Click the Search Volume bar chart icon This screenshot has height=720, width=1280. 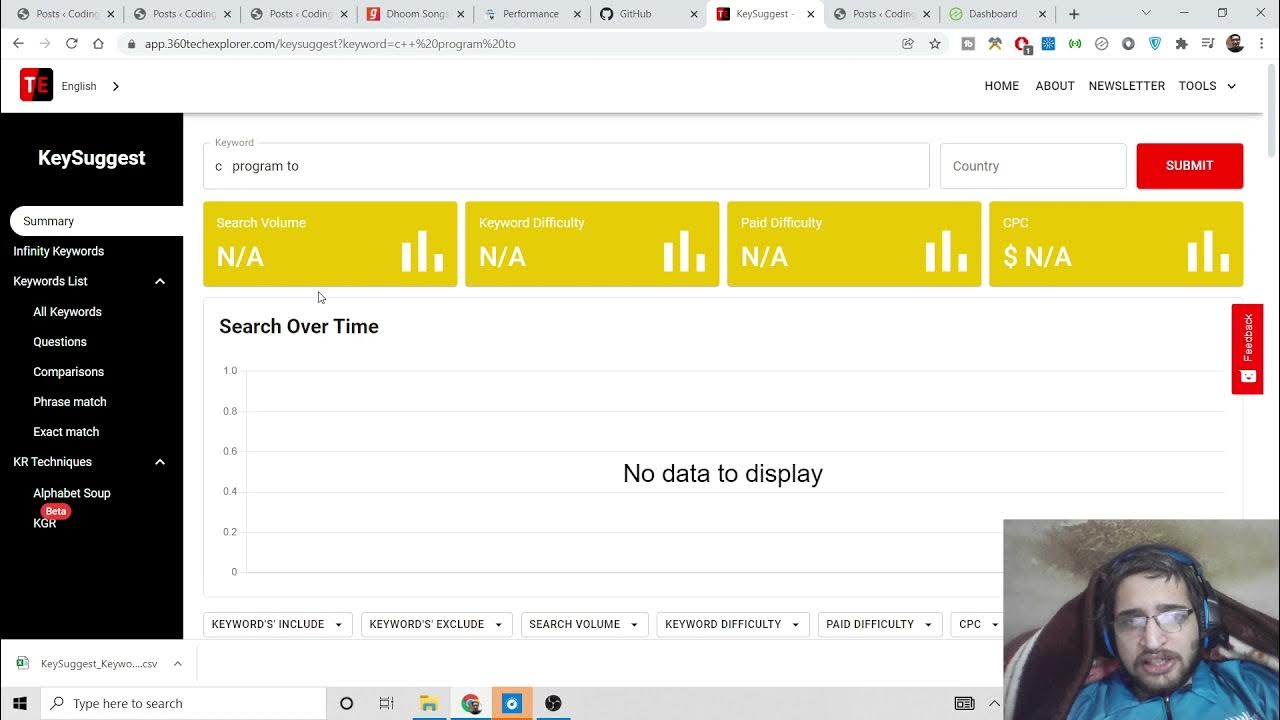tap(422, 251)
